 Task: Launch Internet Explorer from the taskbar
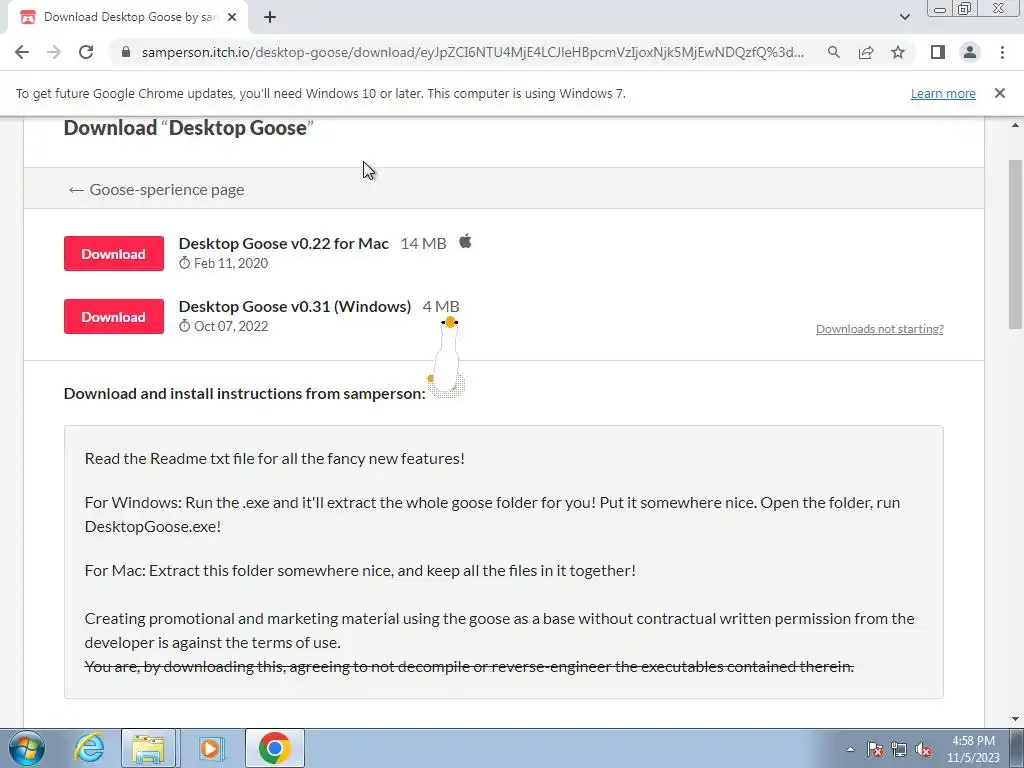88,748
